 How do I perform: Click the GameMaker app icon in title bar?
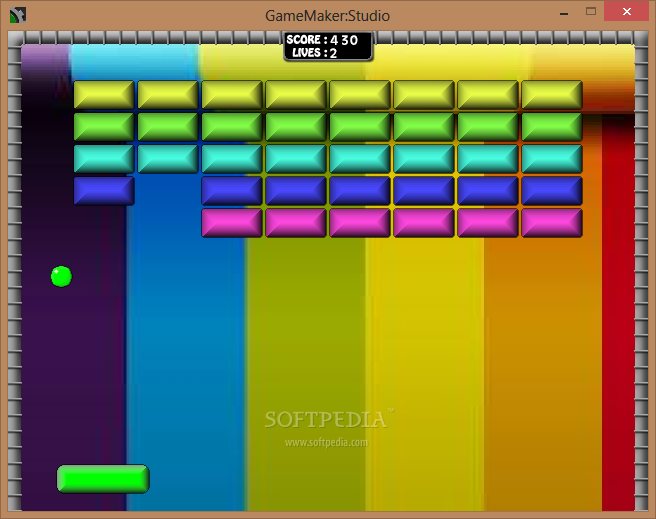coord(18,15)
